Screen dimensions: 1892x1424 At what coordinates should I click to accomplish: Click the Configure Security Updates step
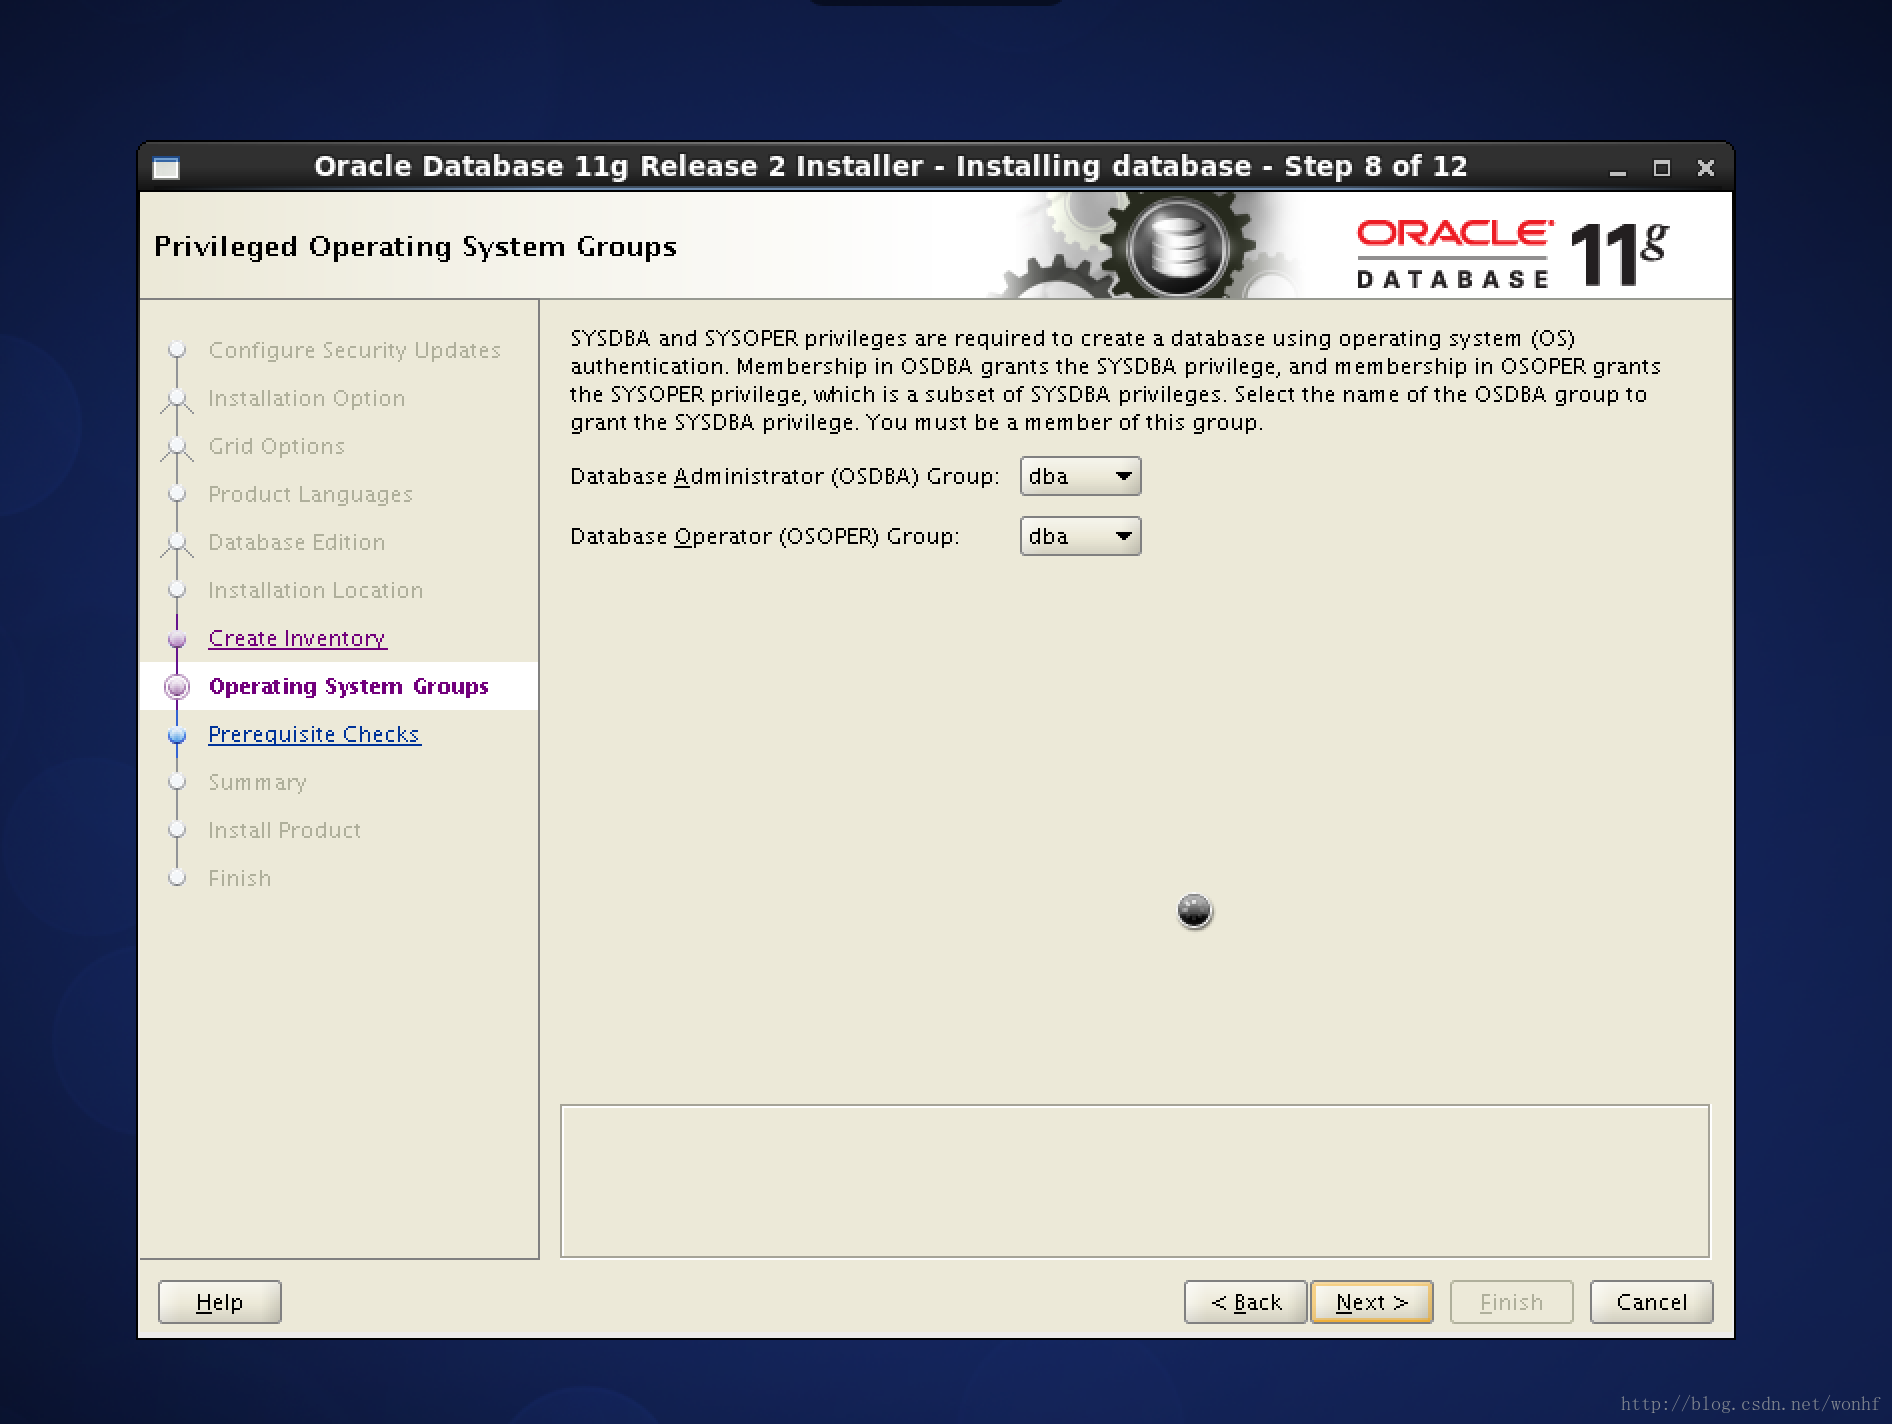(x=354, y=350)
